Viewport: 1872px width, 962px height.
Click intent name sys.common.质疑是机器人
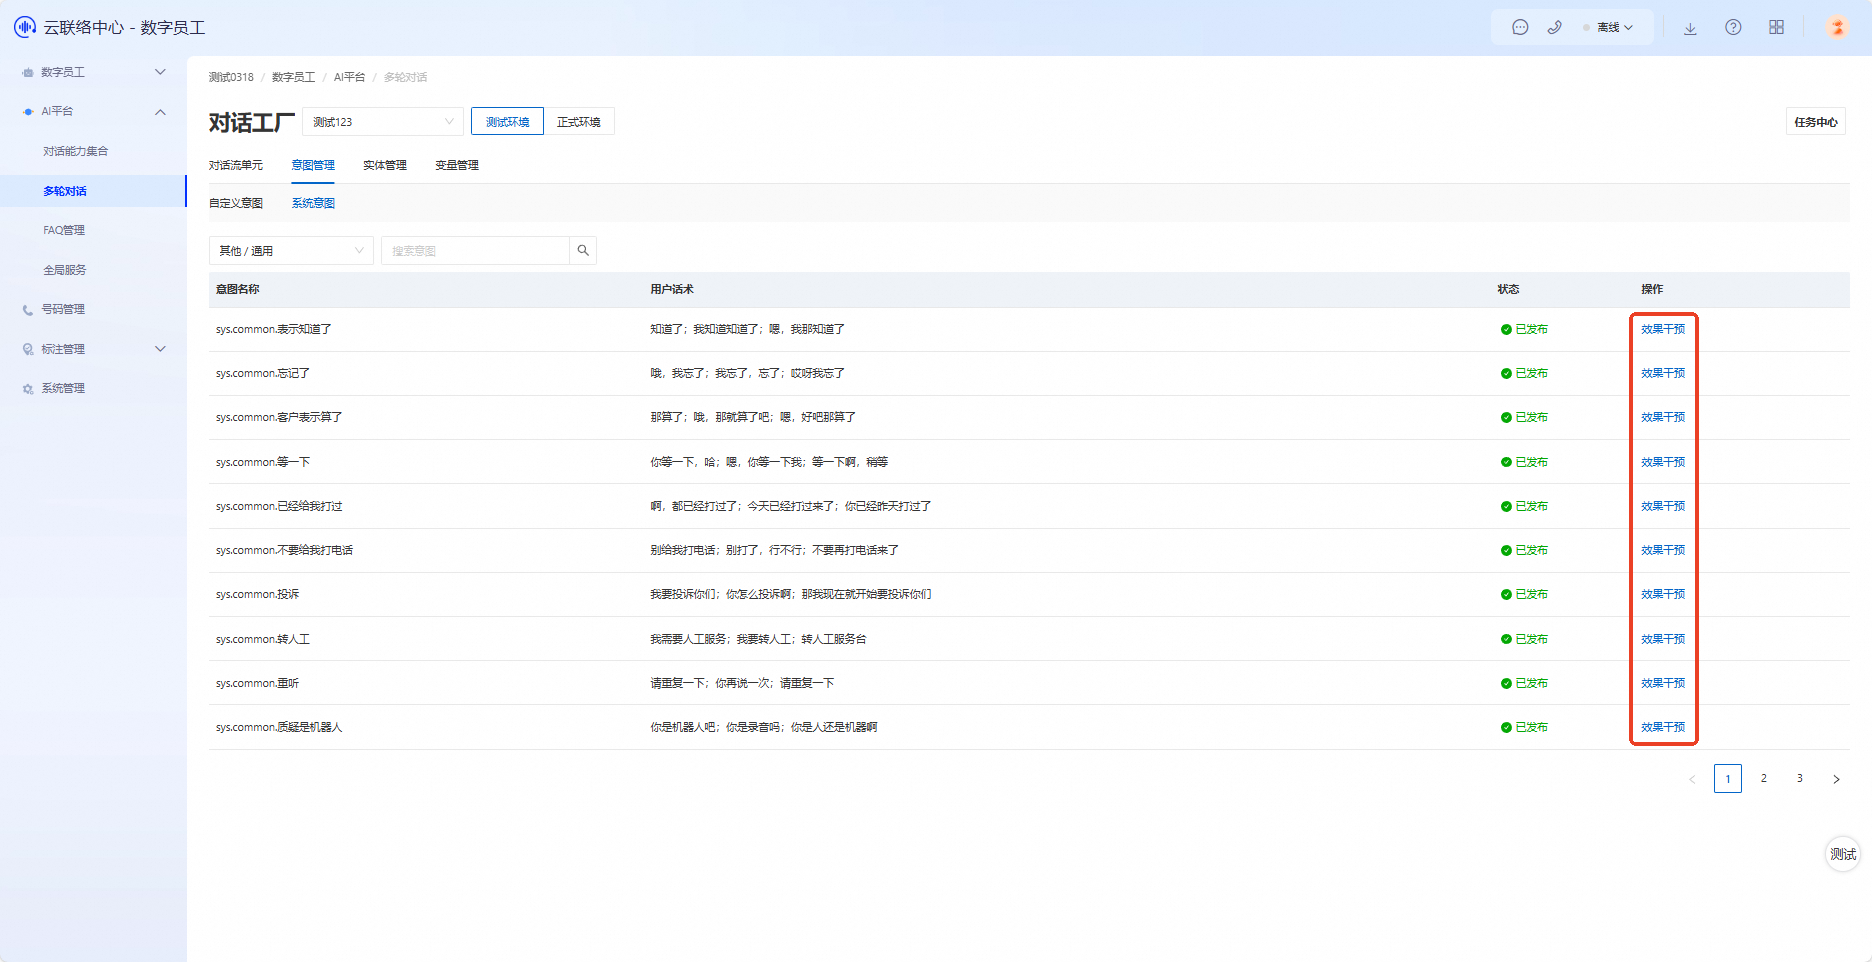(x=279, y=727)
